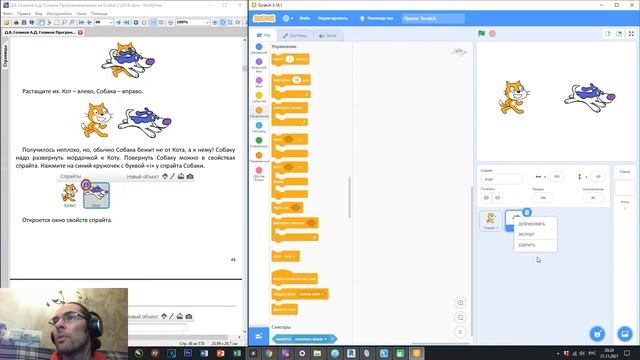Click the dog sprite on the stage
The image size is (640, 360).
click(x=590, y=97)
